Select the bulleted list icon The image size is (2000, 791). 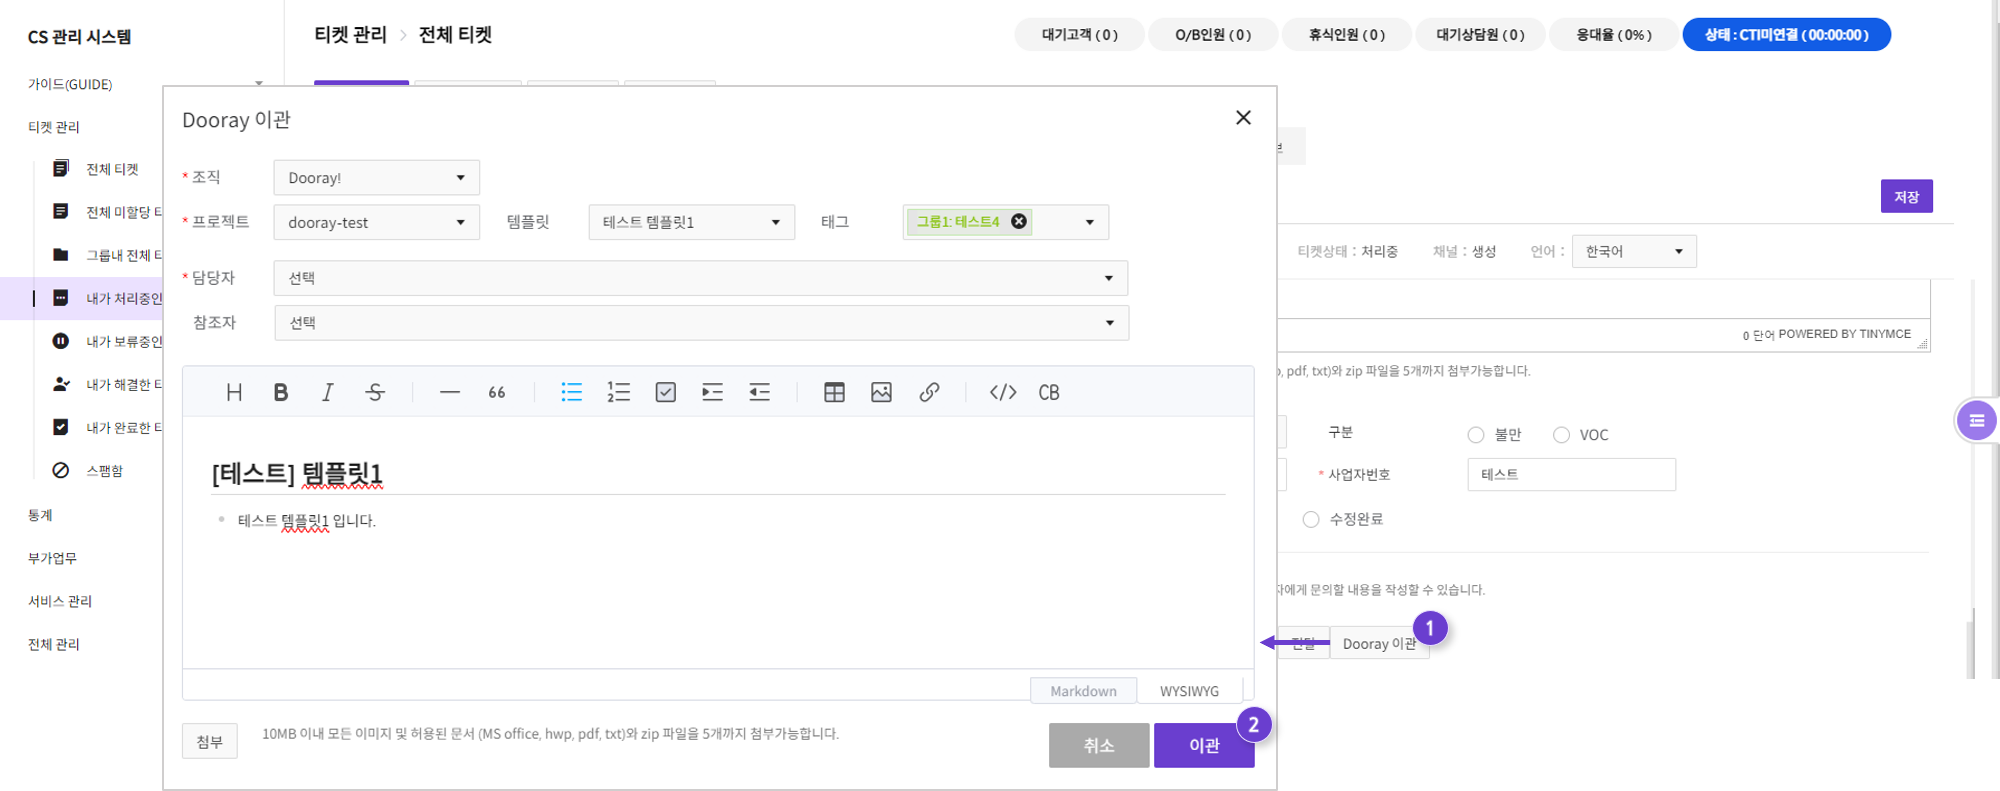(x=572, y=392)
